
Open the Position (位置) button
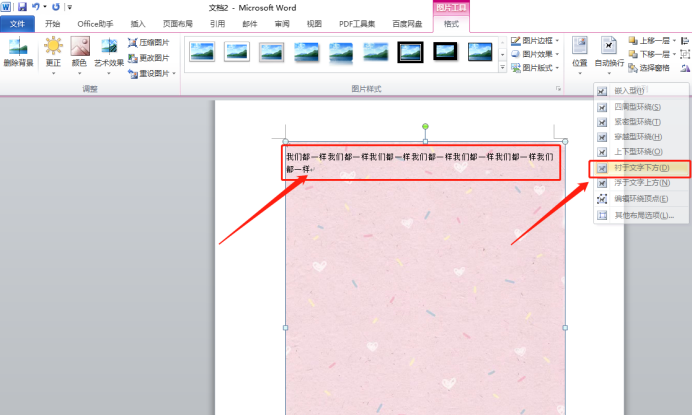pyautogui.click(x=580, y=55)
